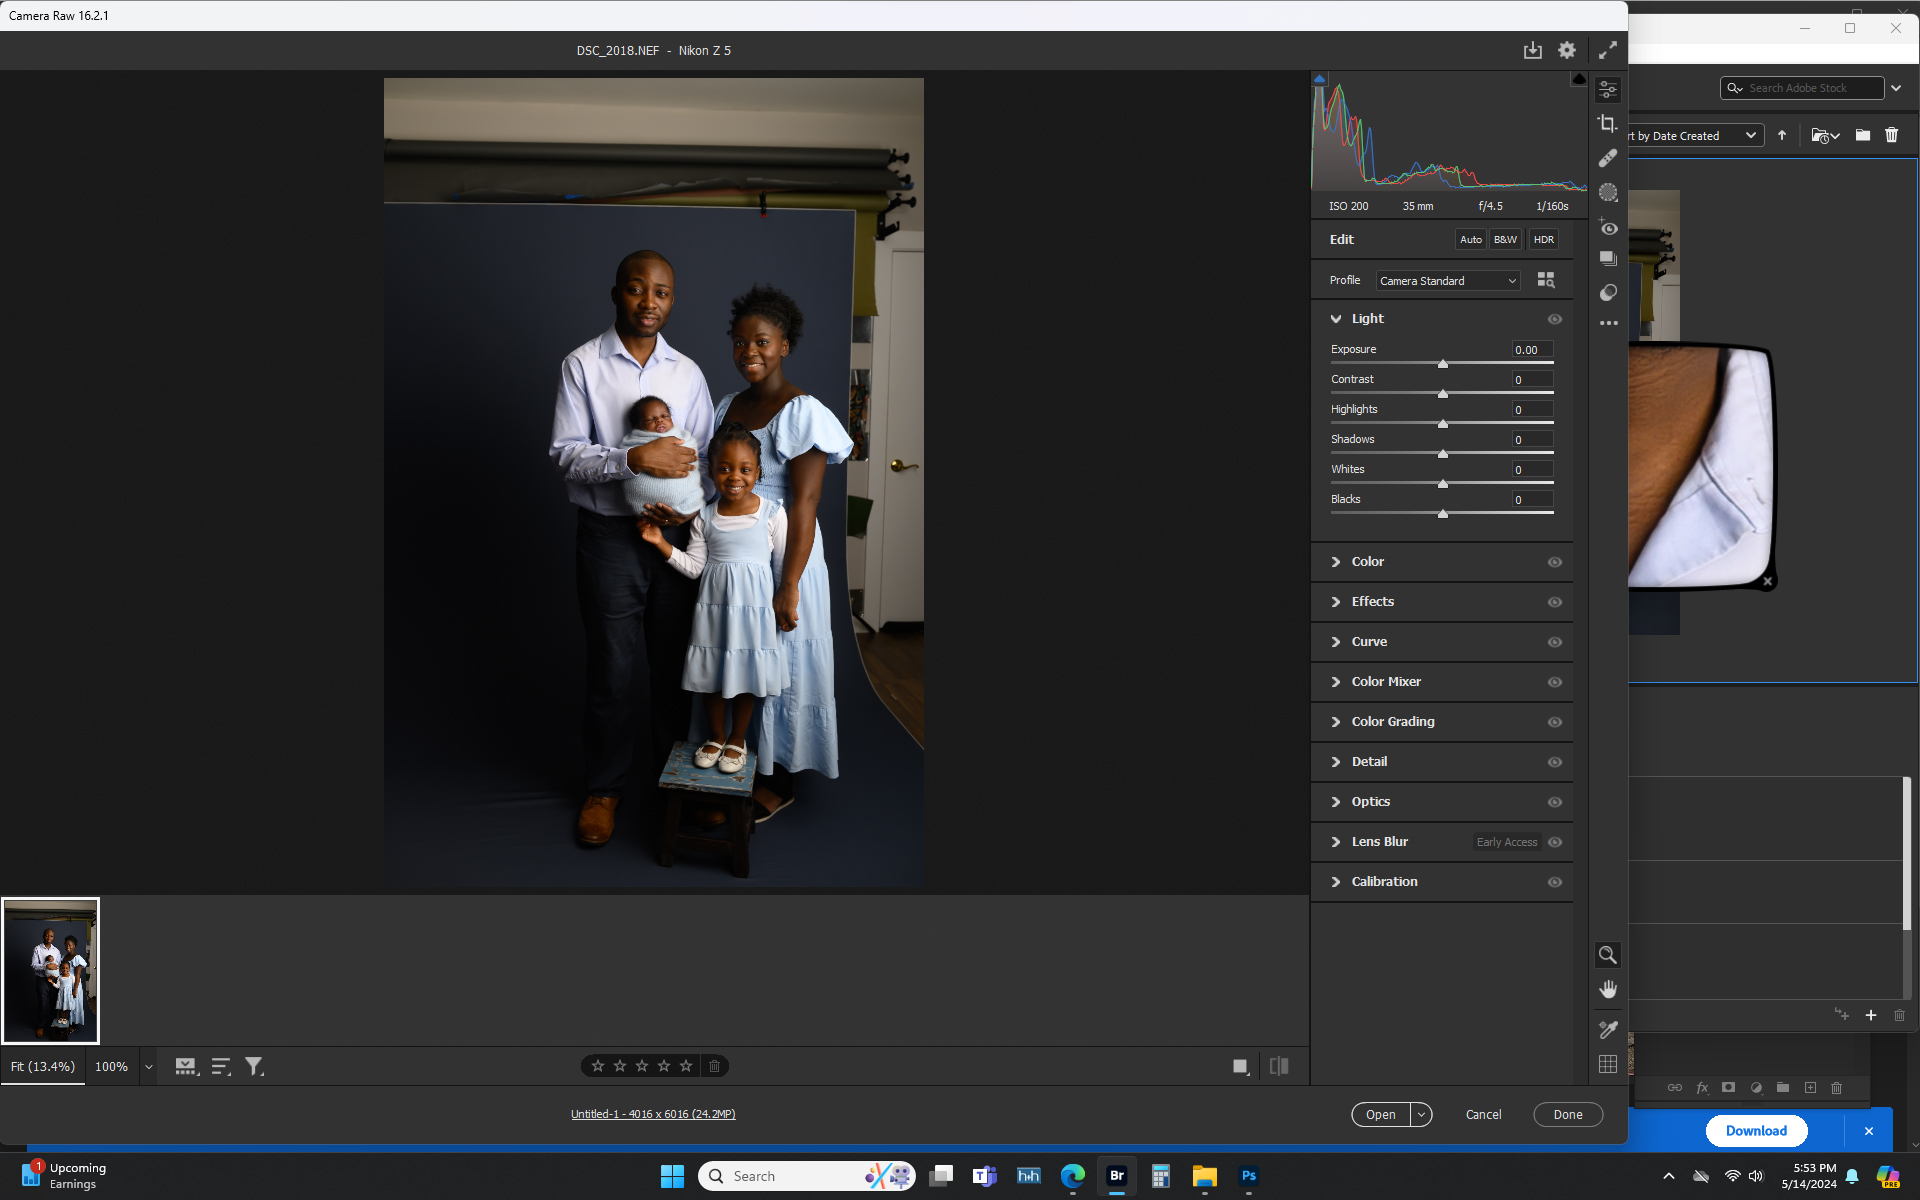Click the Done button
This screenshot has height=1200, width=1920.
1567,1114
